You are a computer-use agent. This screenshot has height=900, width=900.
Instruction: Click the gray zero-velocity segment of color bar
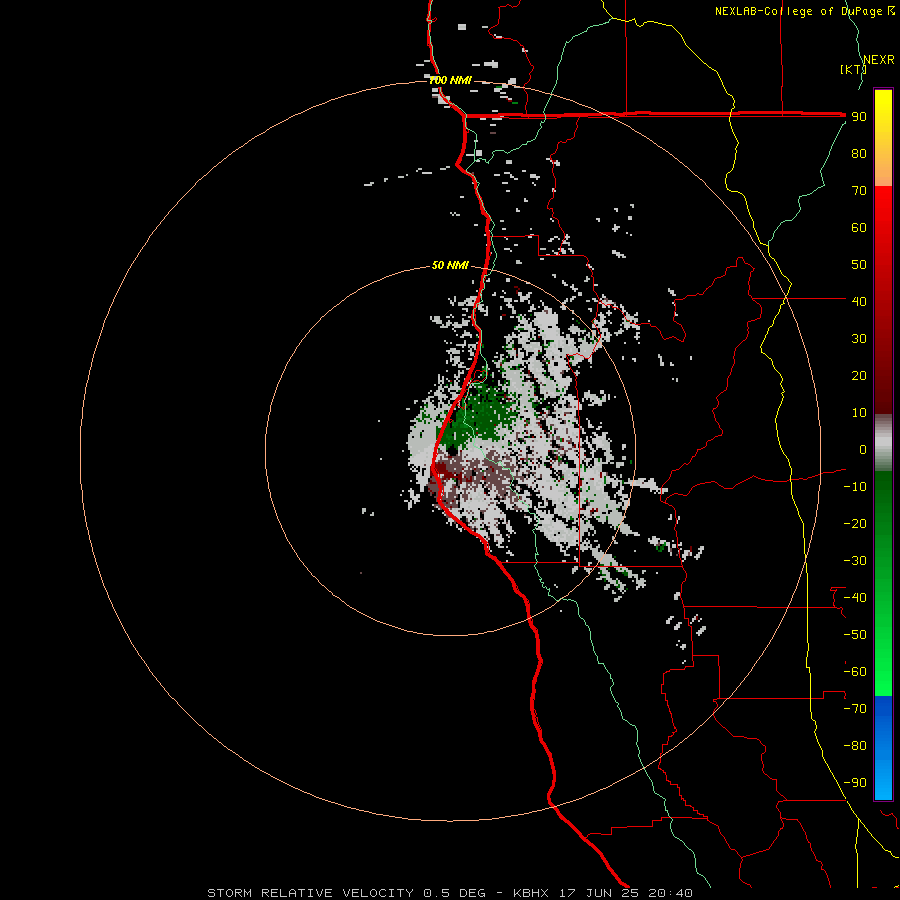883,442
